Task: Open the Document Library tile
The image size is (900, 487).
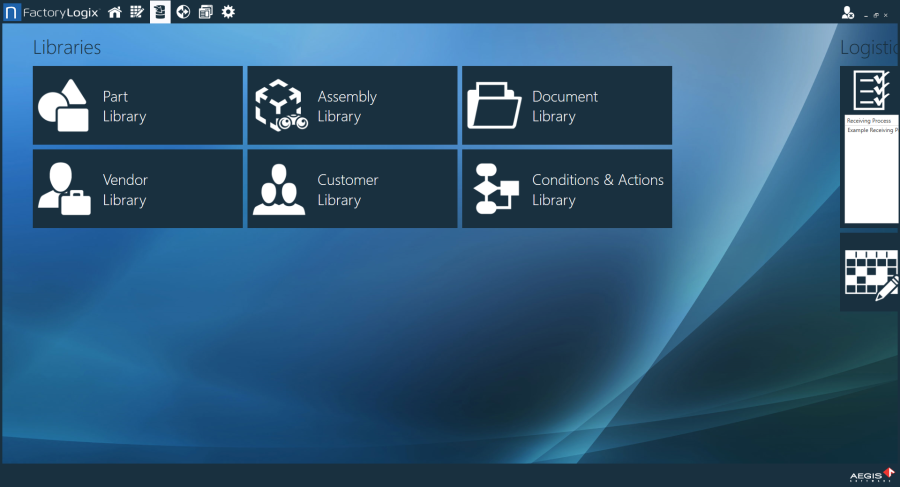Action: click(x=566, y=106)
